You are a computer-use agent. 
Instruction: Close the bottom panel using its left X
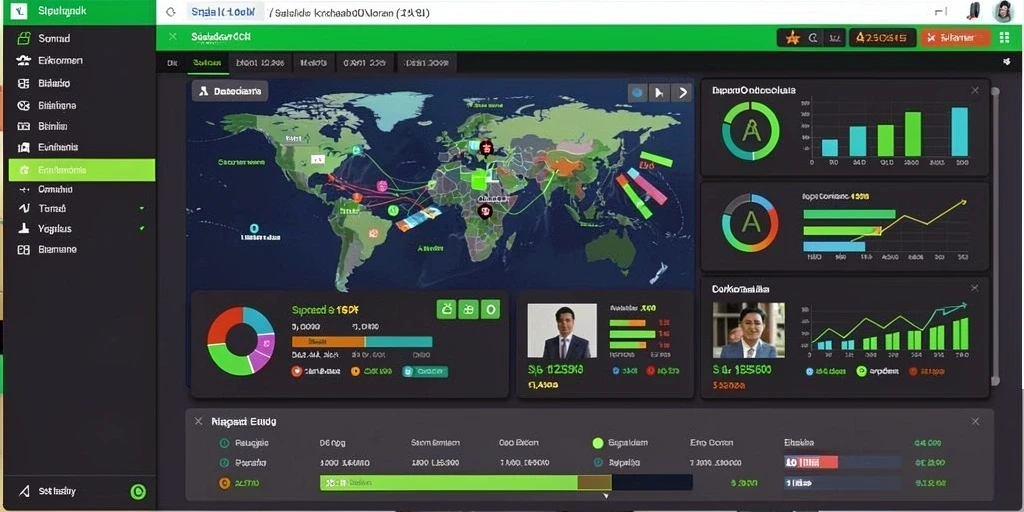[198, 421]
